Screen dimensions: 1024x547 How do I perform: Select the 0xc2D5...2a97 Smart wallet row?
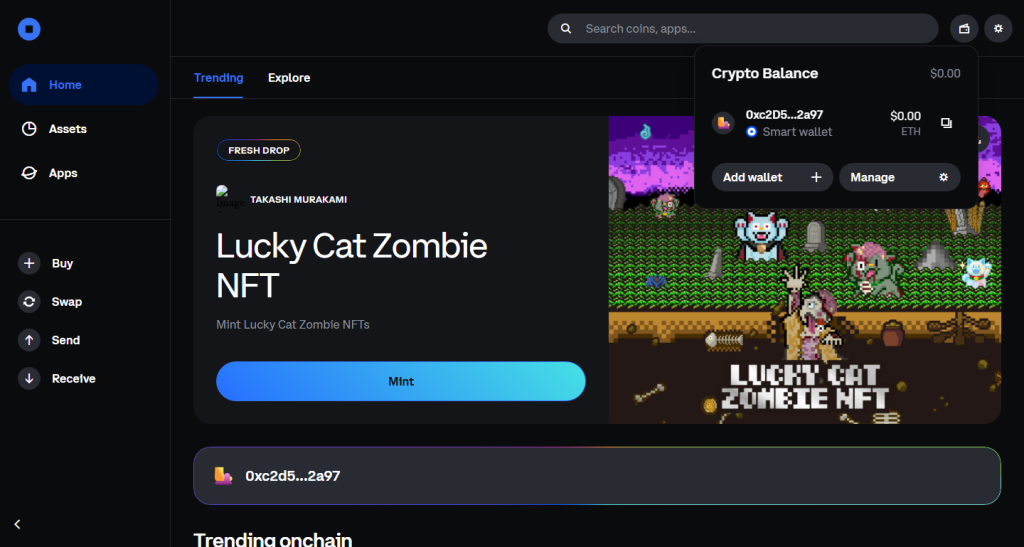click(836, 123)
